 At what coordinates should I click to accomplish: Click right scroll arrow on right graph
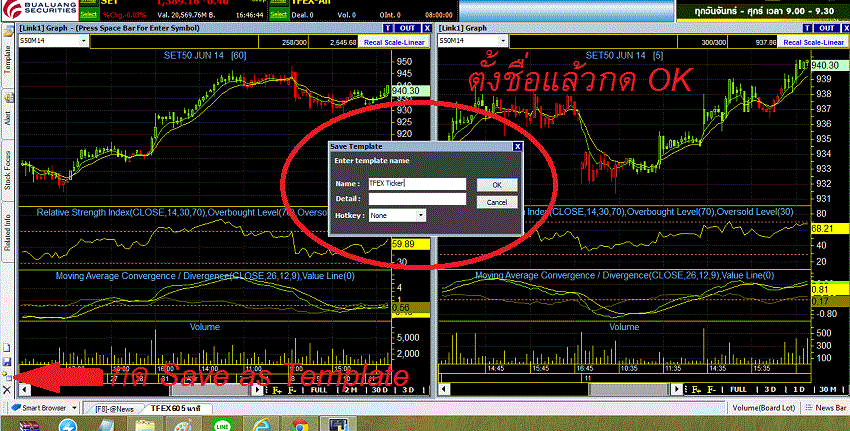(677, 389)
